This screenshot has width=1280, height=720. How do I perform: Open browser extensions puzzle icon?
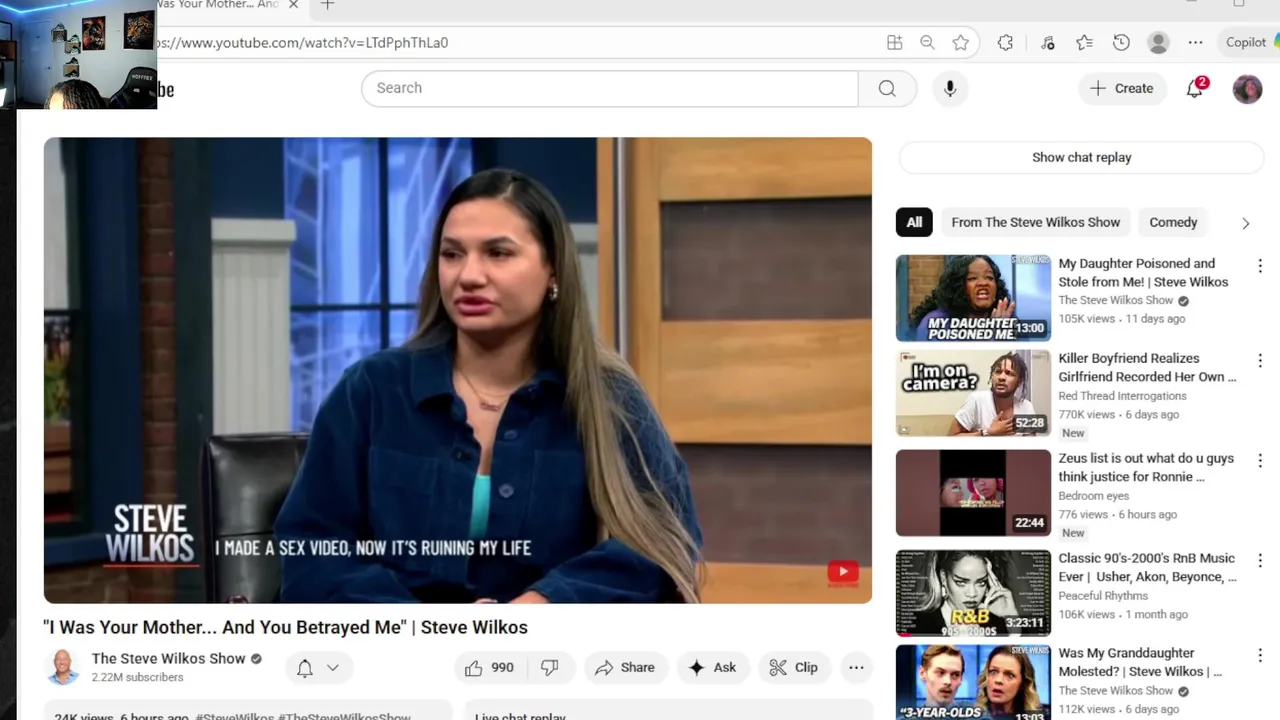pos(1005,42)
